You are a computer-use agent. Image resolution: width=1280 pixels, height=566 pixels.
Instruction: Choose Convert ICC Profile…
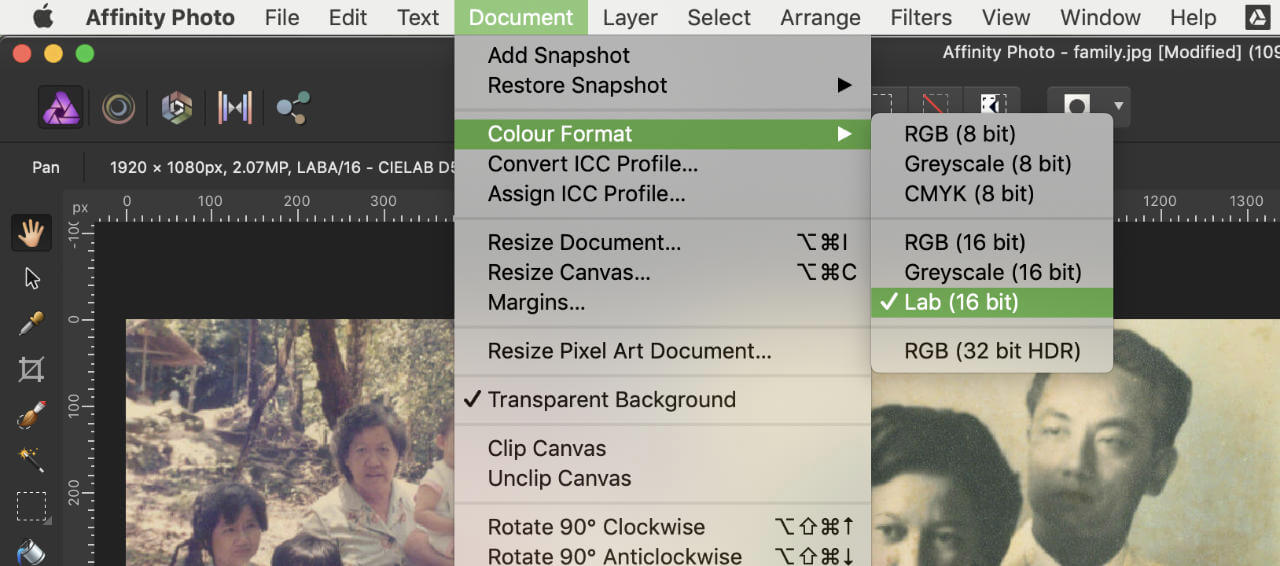662,164
